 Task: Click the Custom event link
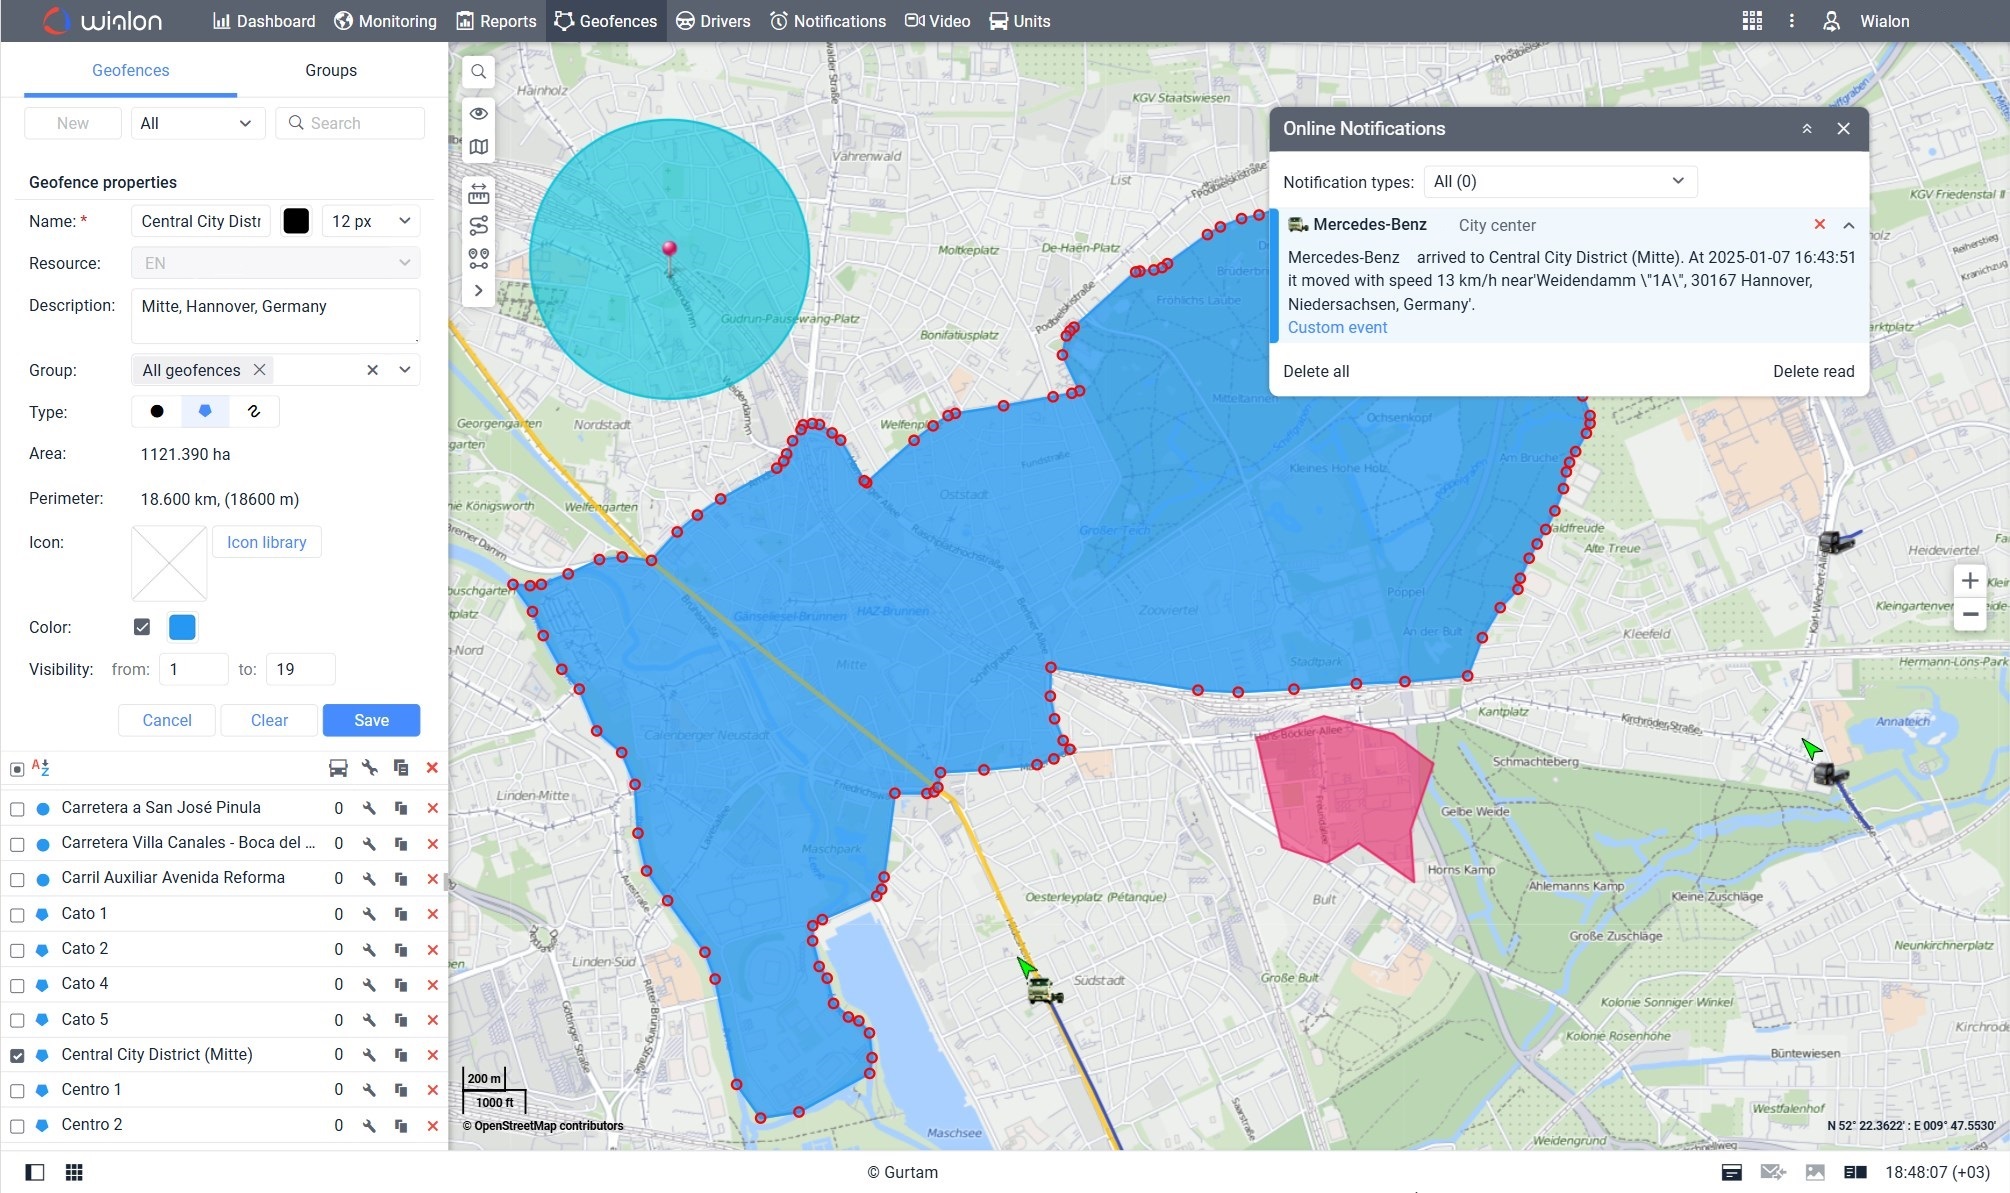(1336, 328)
